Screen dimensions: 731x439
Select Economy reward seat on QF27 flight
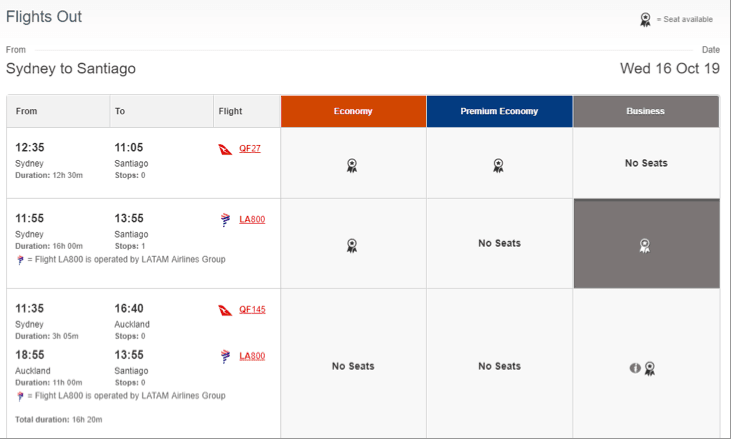[x=352, y=166]
